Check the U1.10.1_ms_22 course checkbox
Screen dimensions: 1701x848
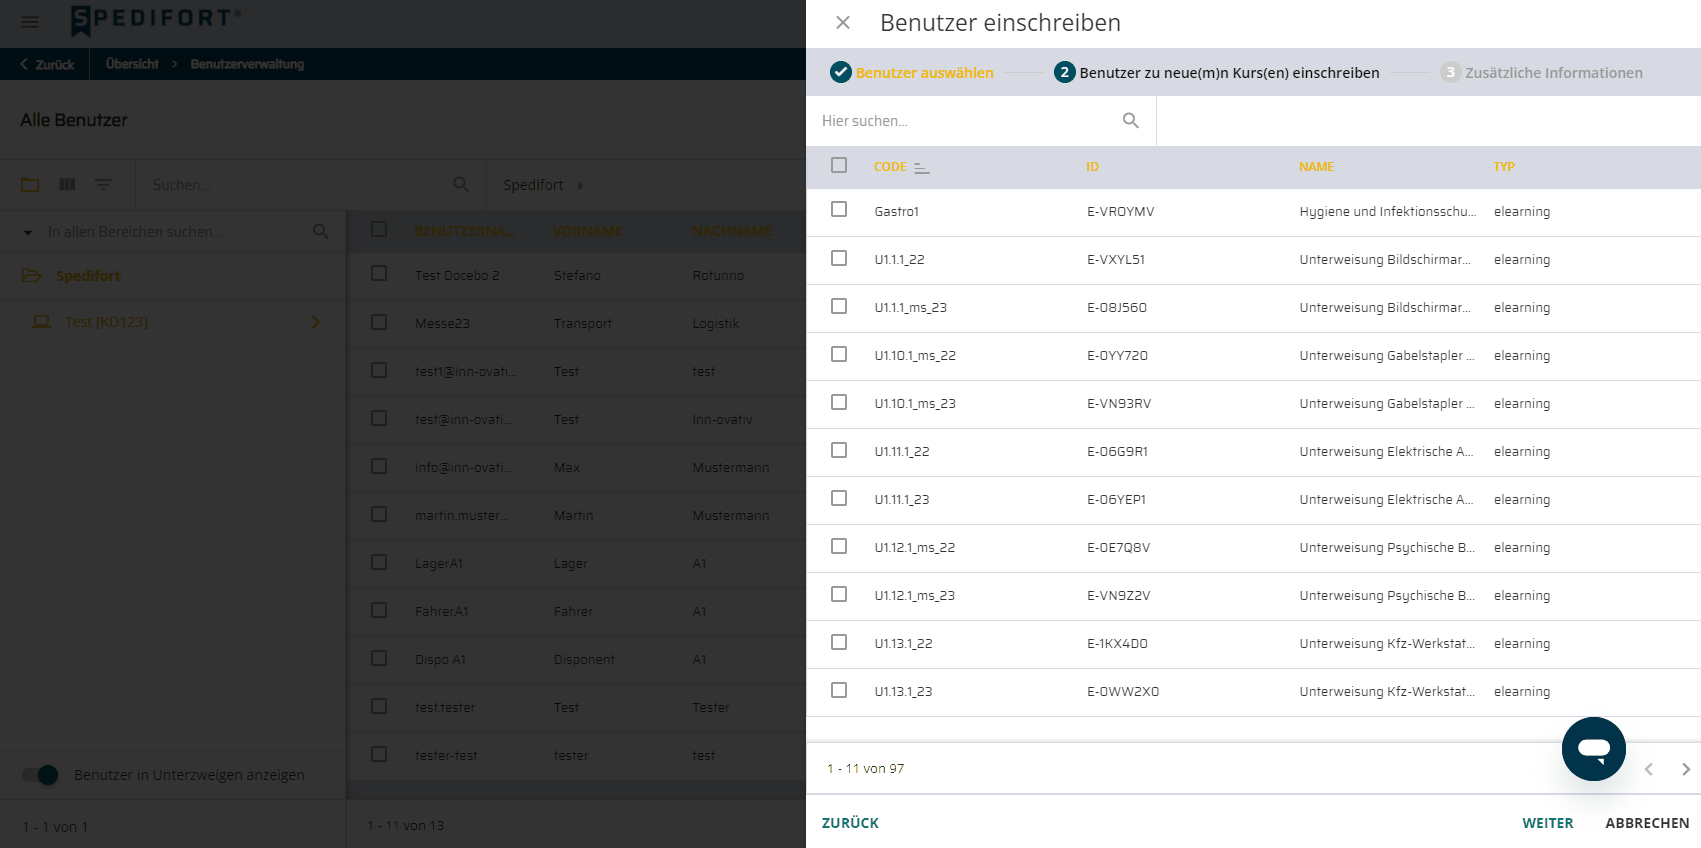coord(839,354)
